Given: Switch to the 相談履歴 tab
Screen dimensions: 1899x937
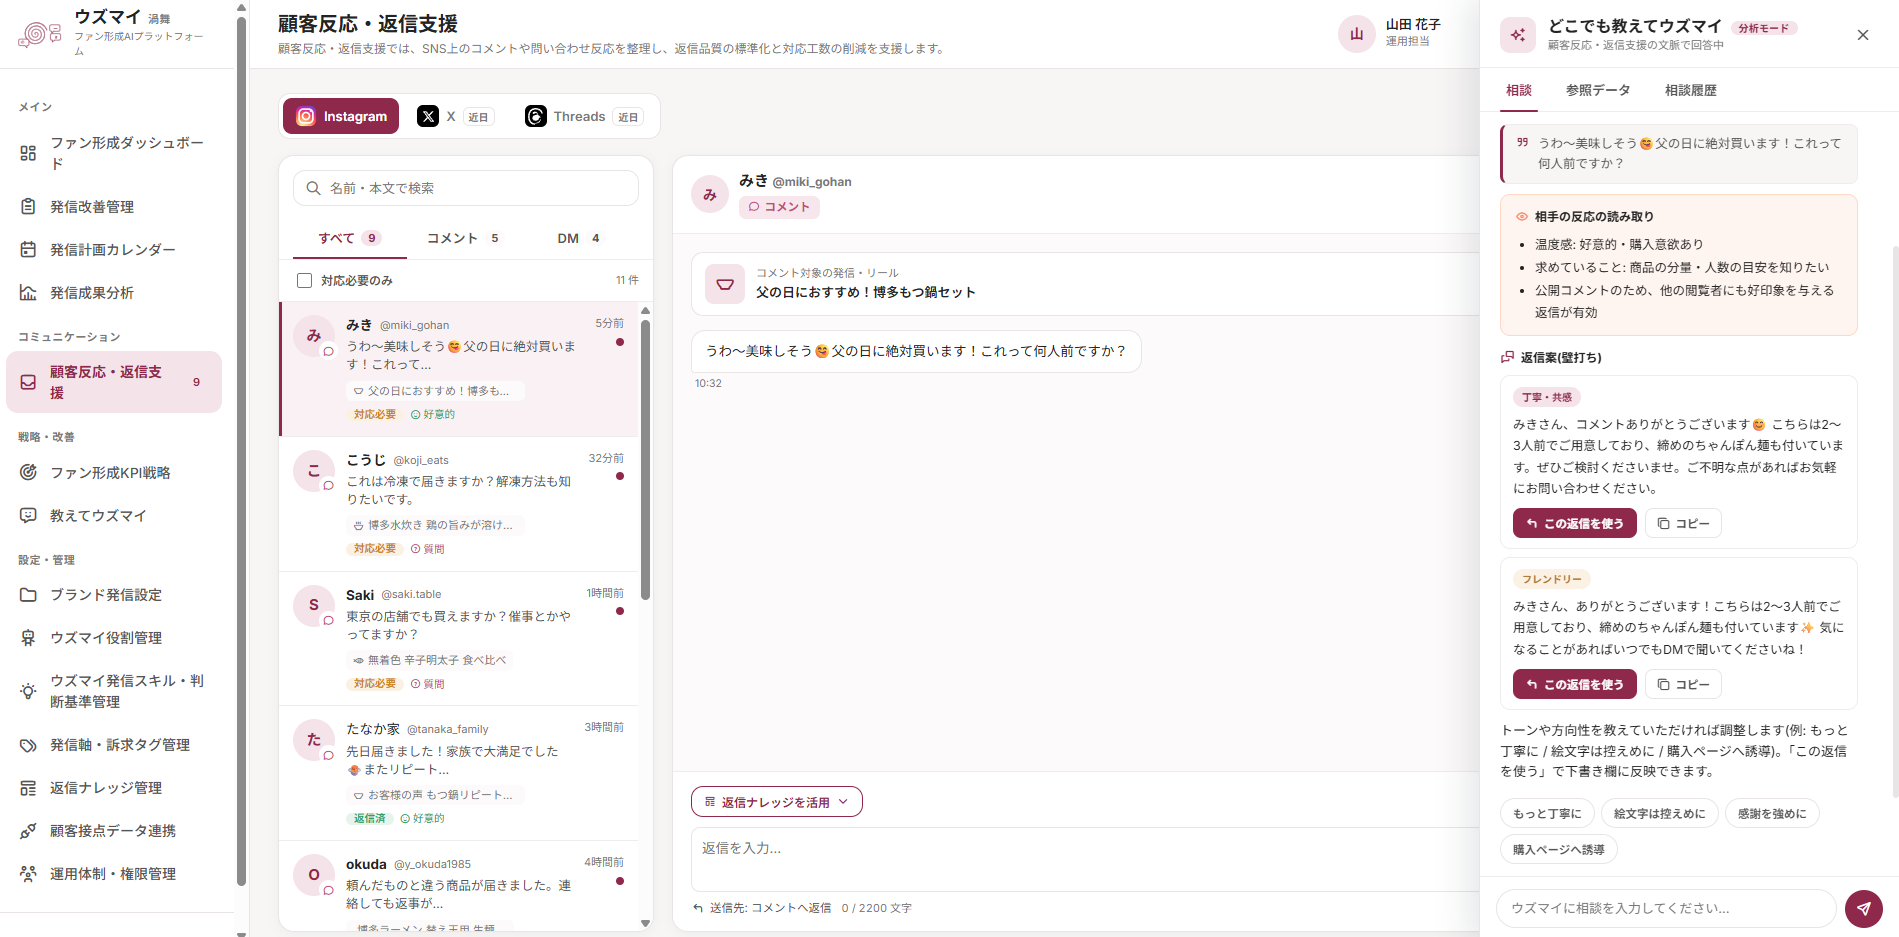Looking at the screenshot, I should [x=1690, y=90].
